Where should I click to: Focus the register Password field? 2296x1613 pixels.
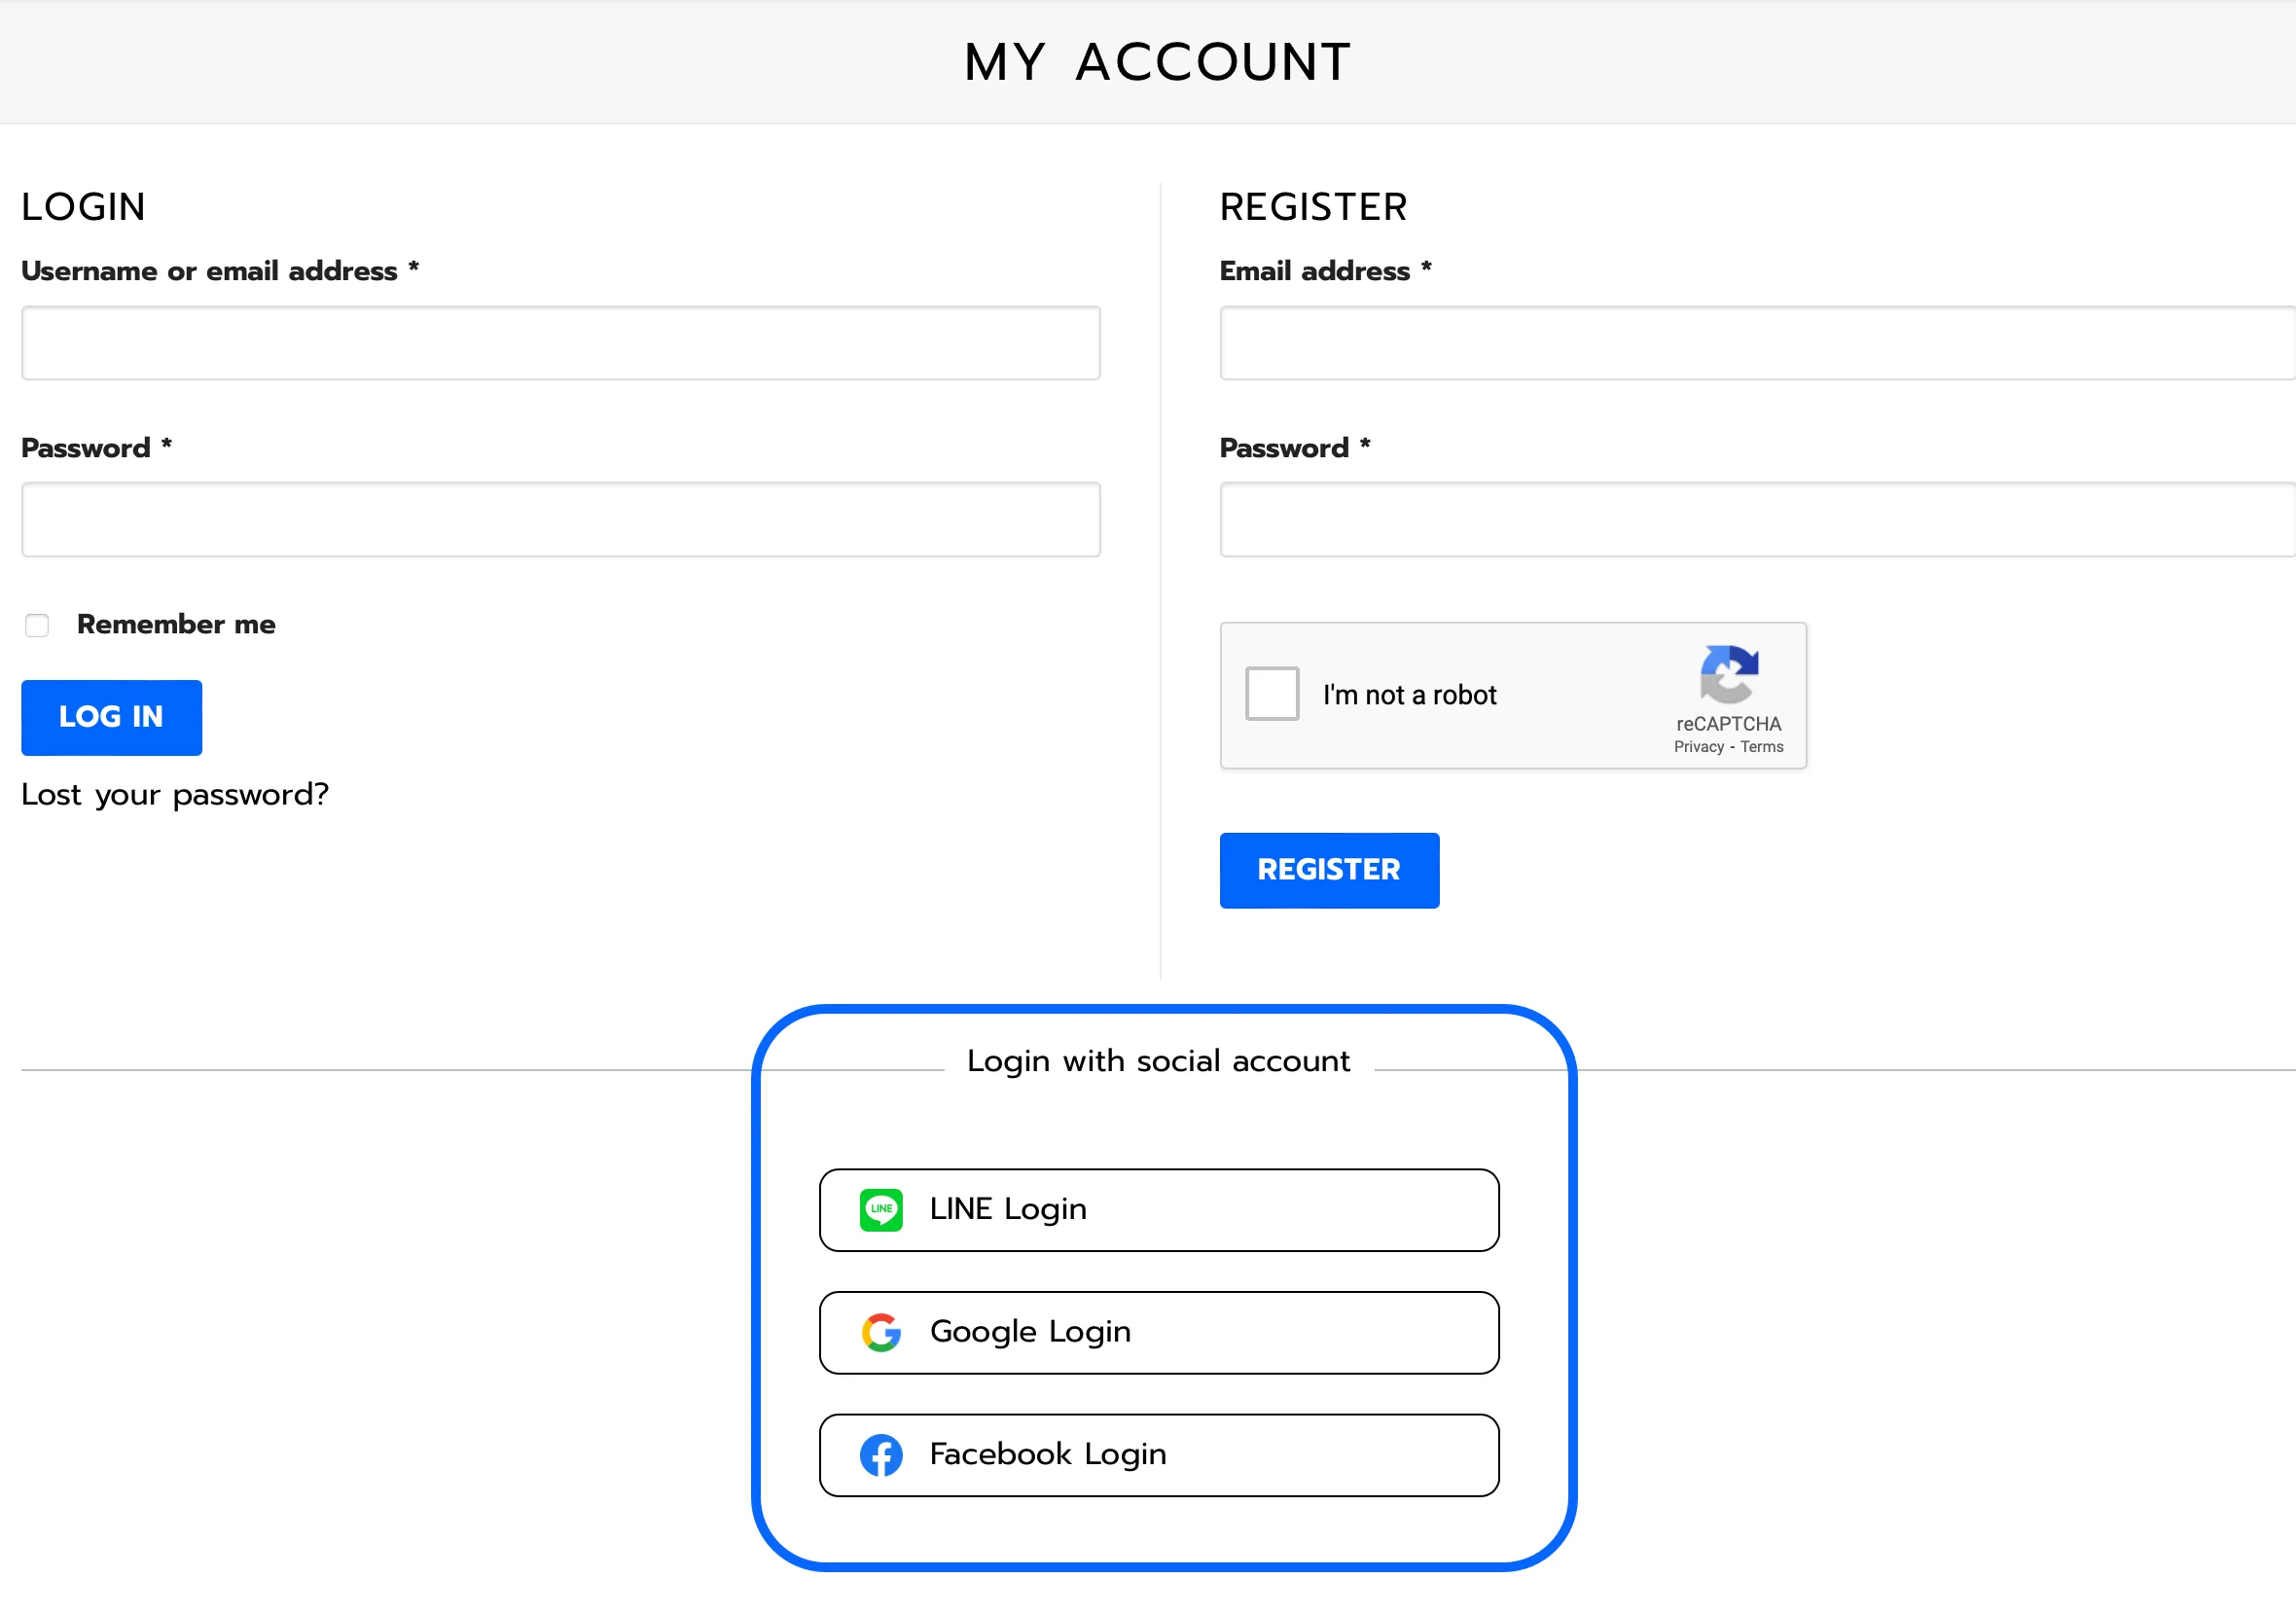point(1756,520)
